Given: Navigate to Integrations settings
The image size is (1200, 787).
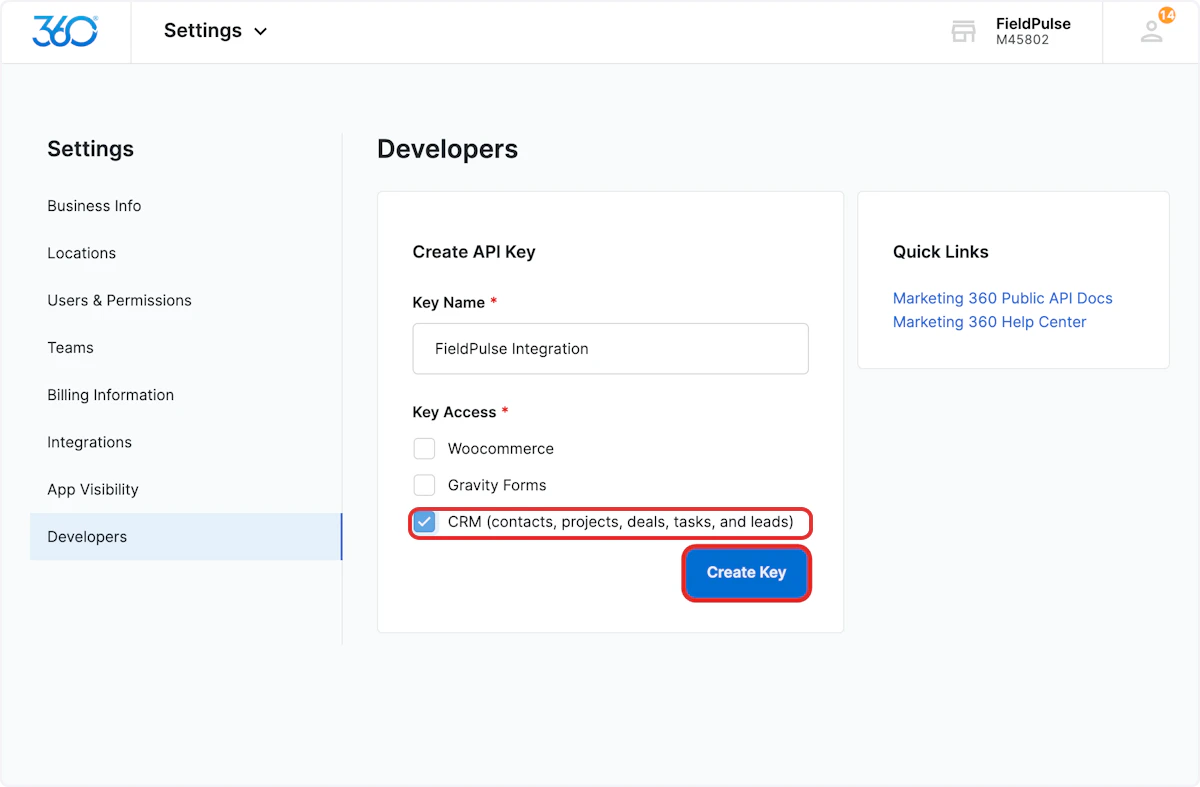Looking at the screenshot, I should tap(89, 442).
